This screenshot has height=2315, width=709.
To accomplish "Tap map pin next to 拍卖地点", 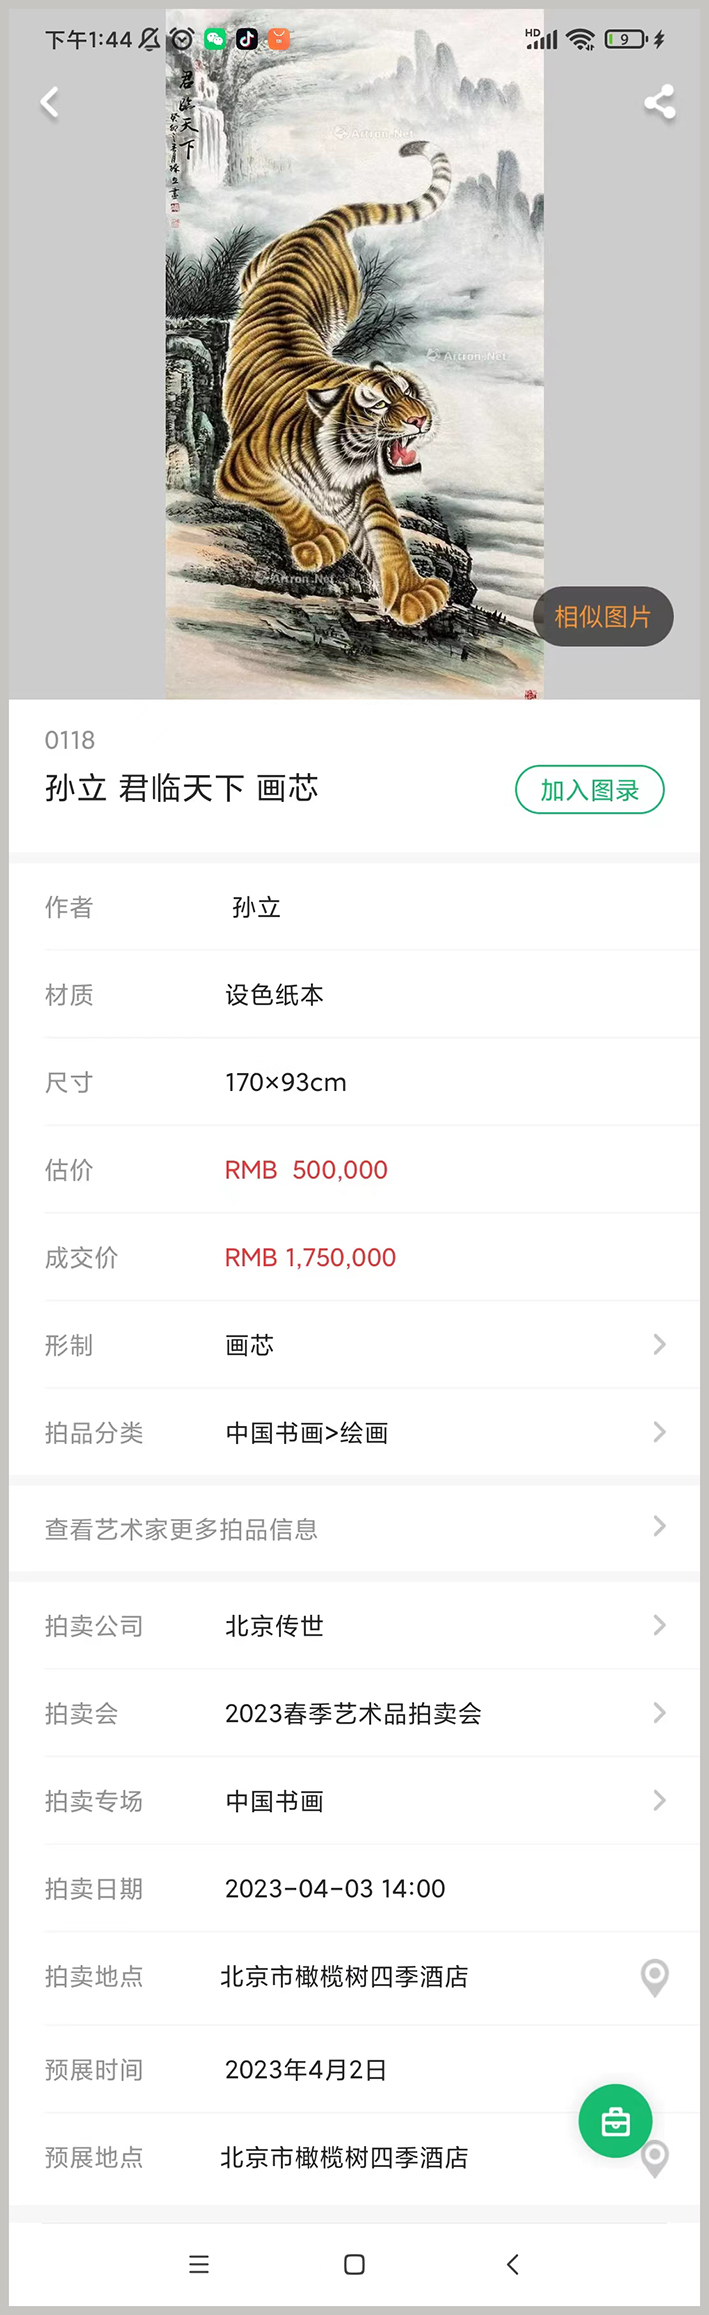I will click(655, 1977).
